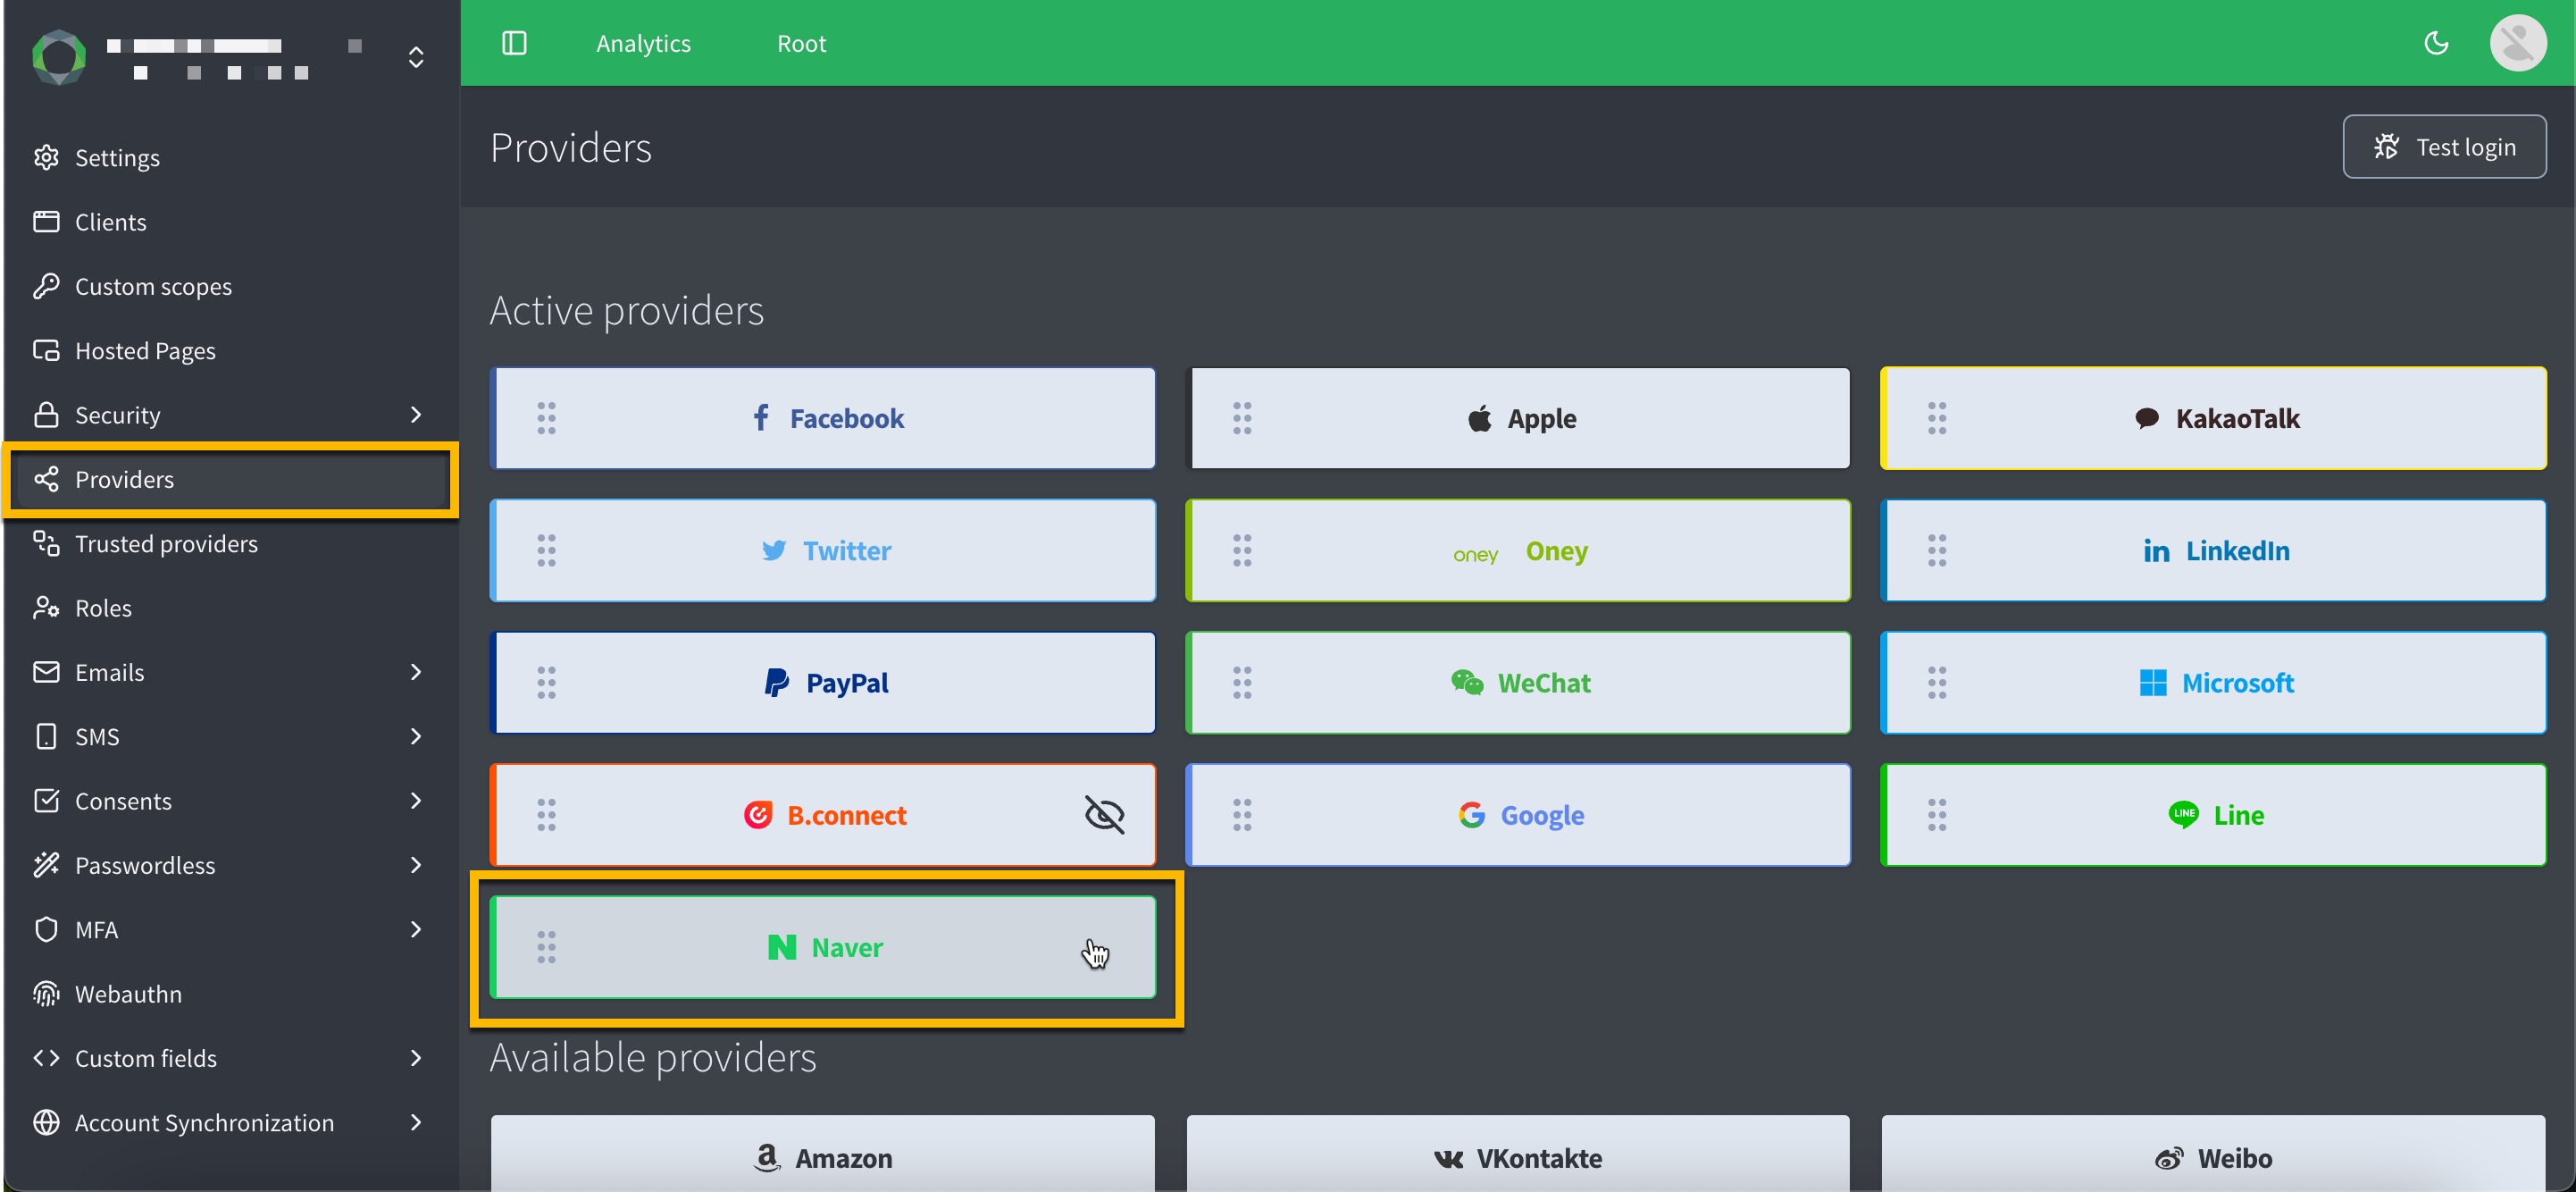The height and width of the screenshot is (1192, 2576).
Task: Click the Naver drag handle
Action: (546, 946)
